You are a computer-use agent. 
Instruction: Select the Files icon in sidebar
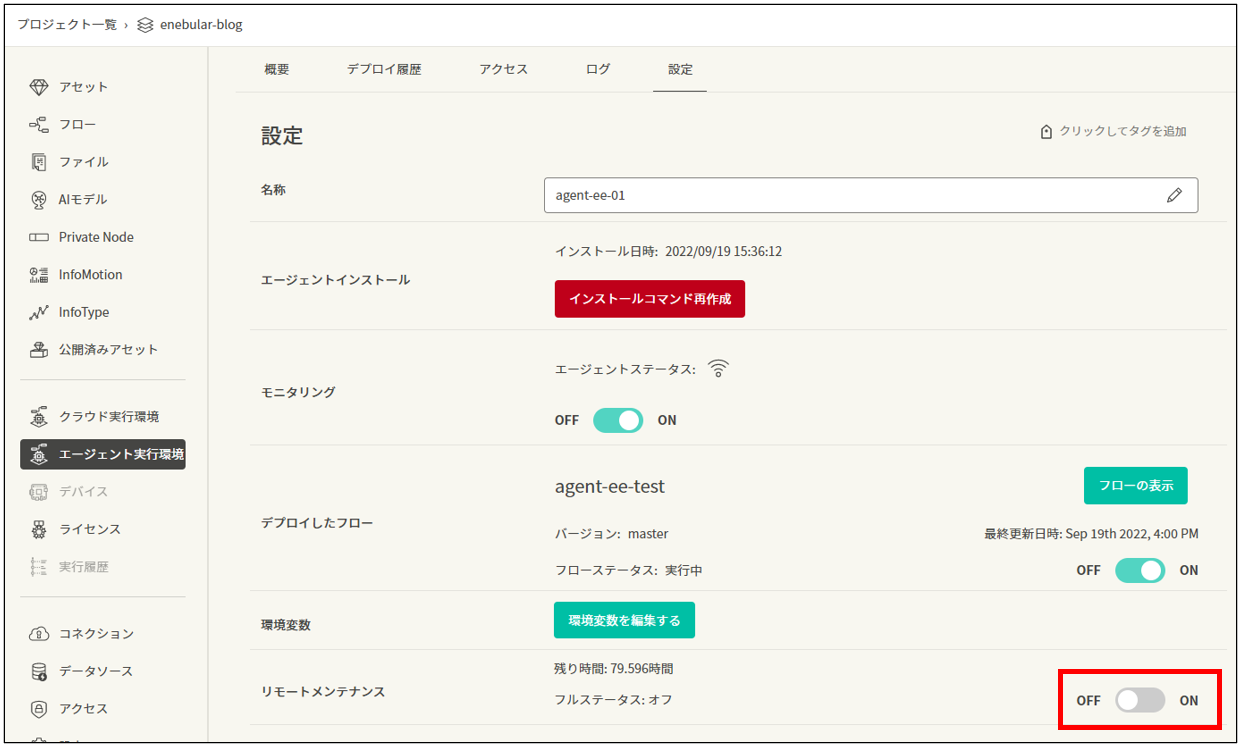pos(39,162)
